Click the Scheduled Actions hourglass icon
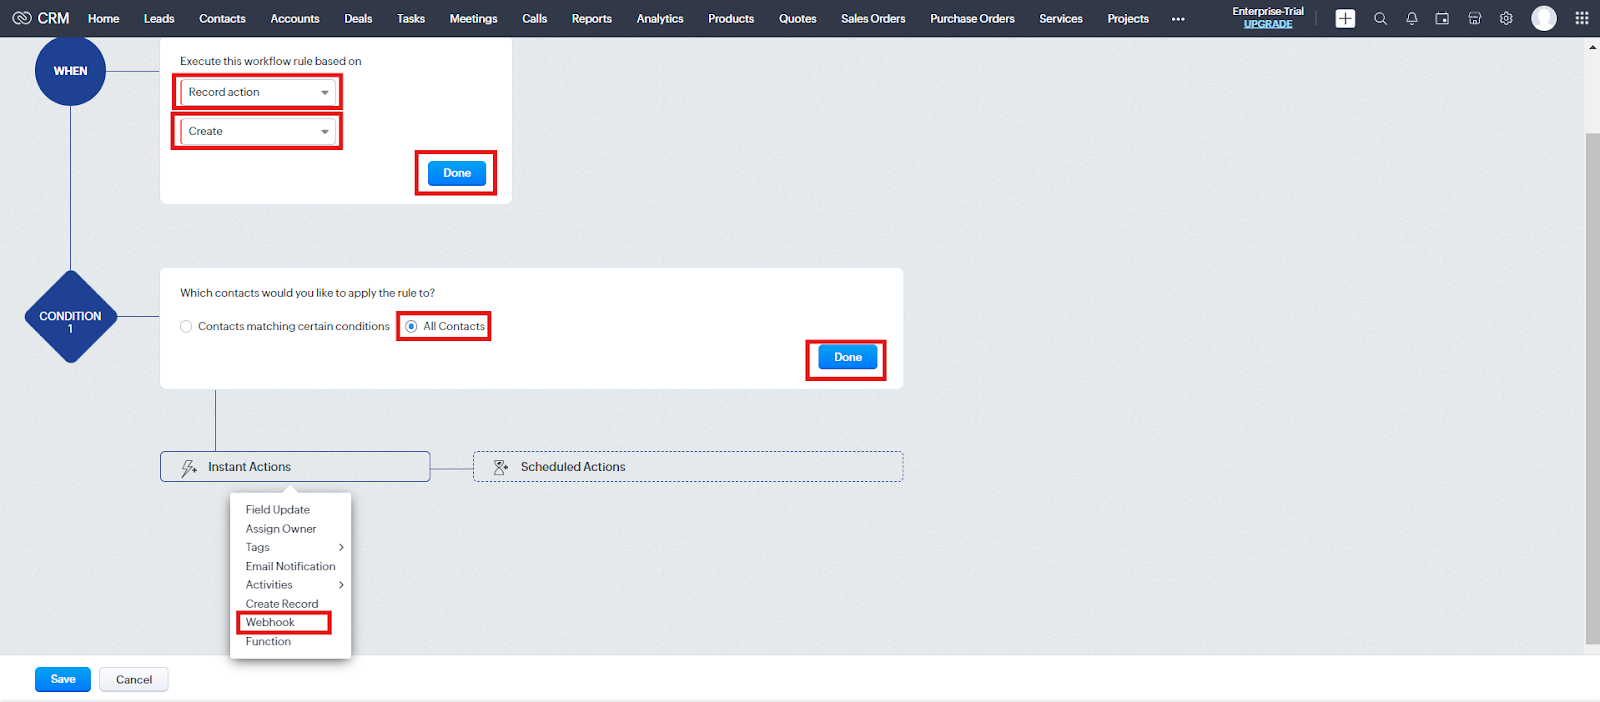This screenshot has height=702, width=1600. point(501,467)
